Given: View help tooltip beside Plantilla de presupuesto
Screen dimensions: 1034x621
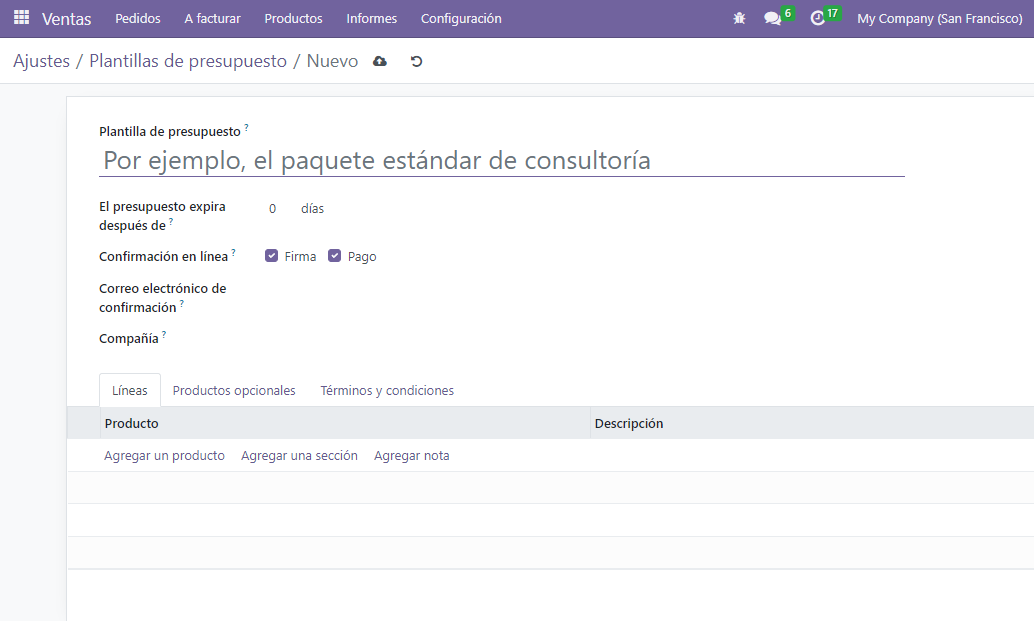Looking at the screenshot, I should pyautogui.click(x=246, y=127).
